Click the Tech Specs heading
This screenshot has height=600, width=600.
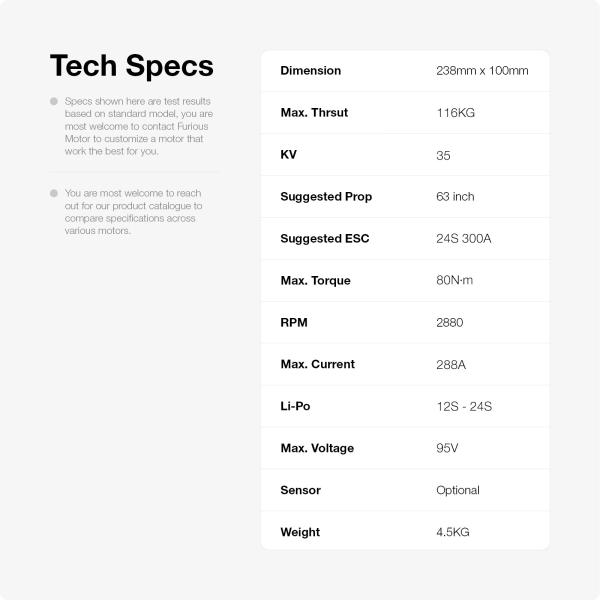(x=131, y=66)
